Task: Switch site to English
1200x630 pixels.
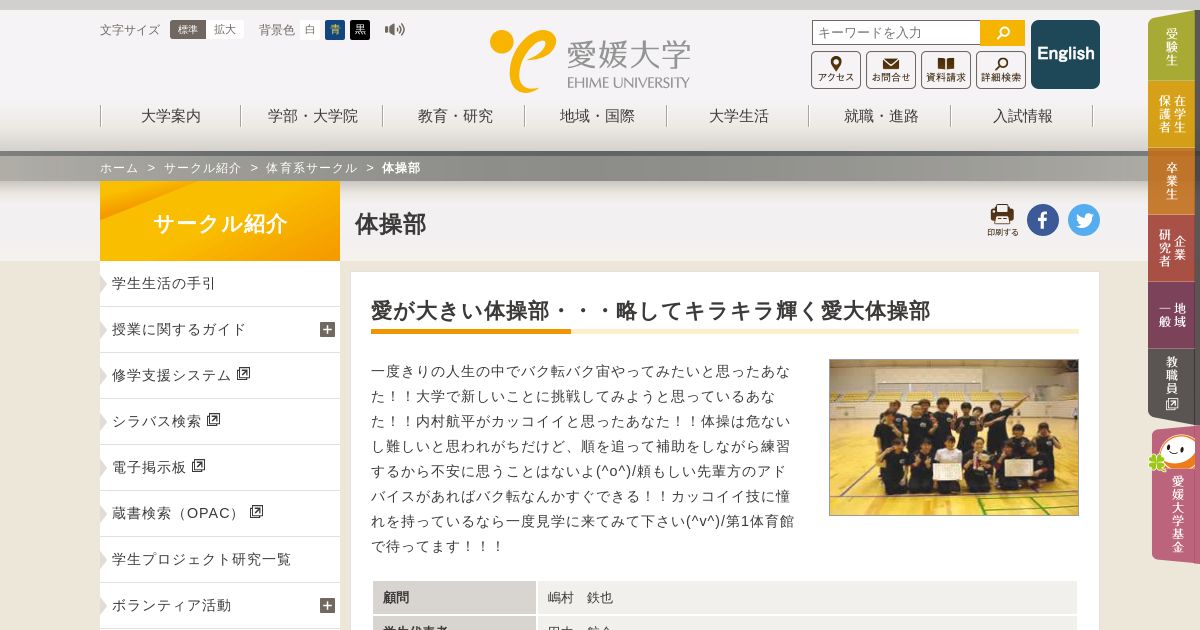Action: [x=1065, y=54]
